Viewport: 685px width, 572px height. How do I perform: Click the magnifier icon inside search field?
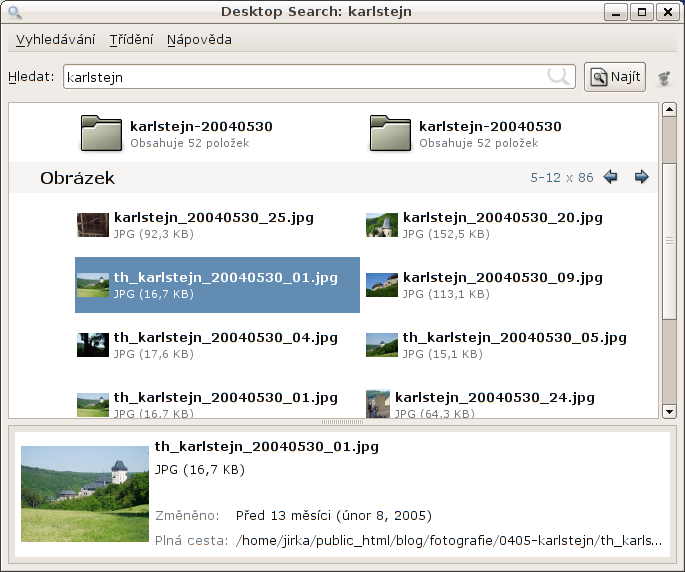coord(558,76)
